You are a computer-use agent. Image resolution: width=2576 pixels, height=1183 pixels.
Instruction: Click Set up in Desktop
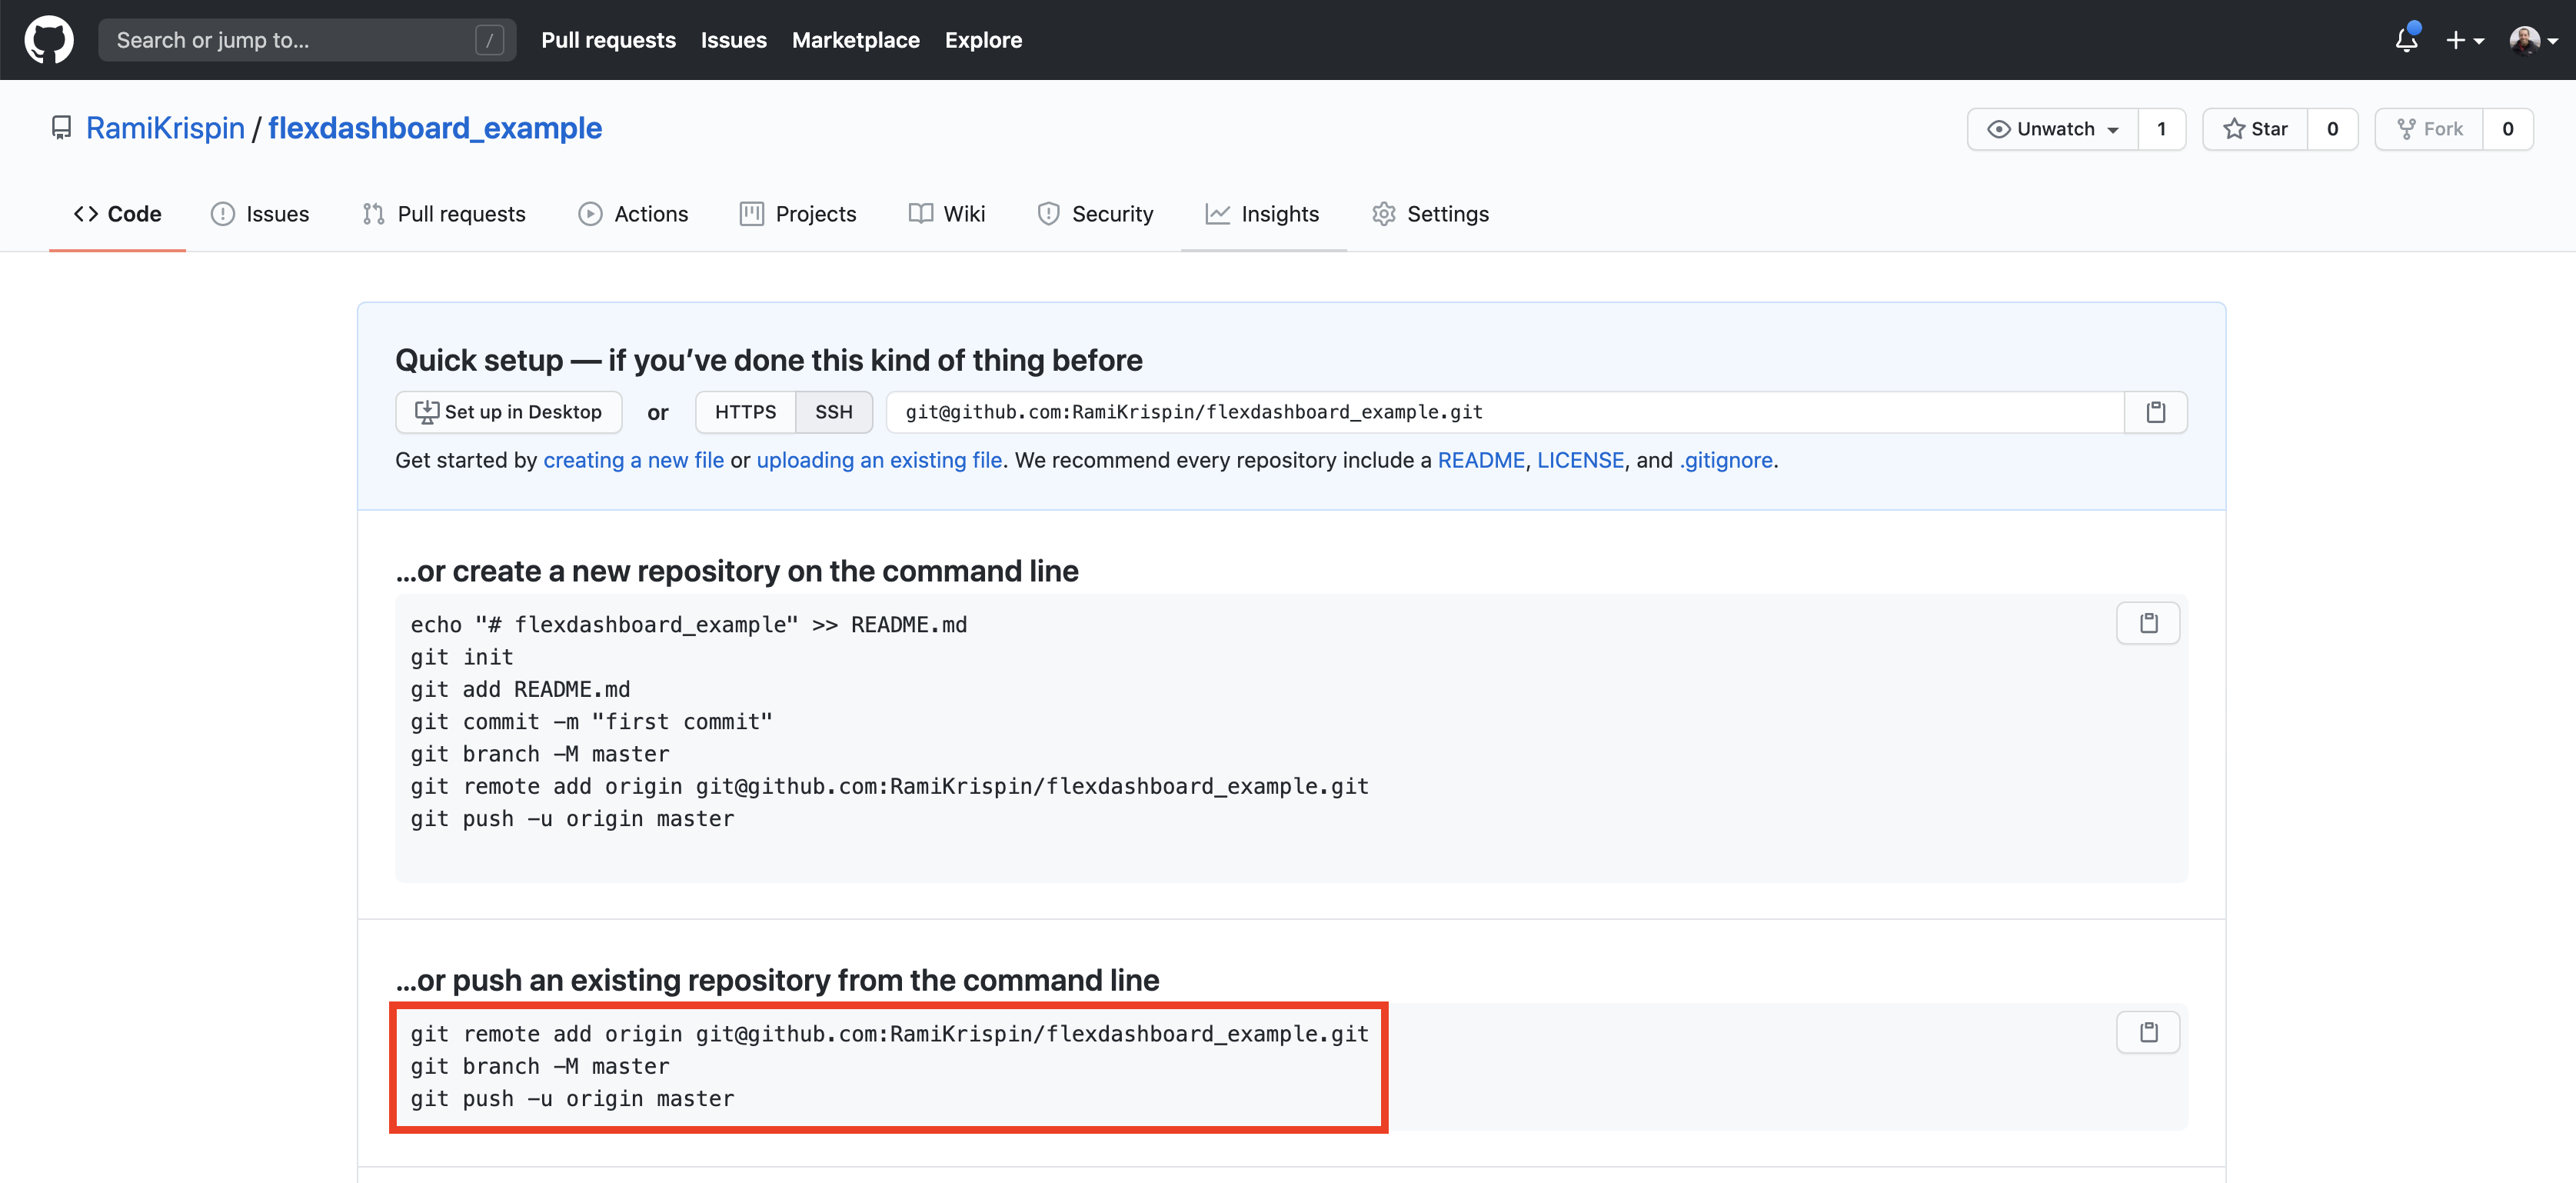[x=509, y=412]
